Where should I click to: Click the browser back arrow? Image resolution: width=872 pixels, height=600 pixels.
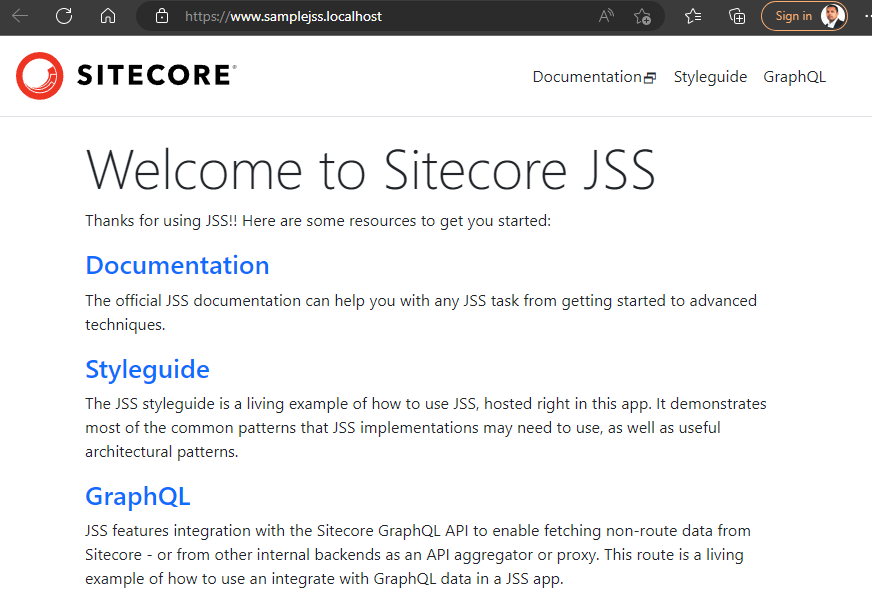[x=20, y=16]
